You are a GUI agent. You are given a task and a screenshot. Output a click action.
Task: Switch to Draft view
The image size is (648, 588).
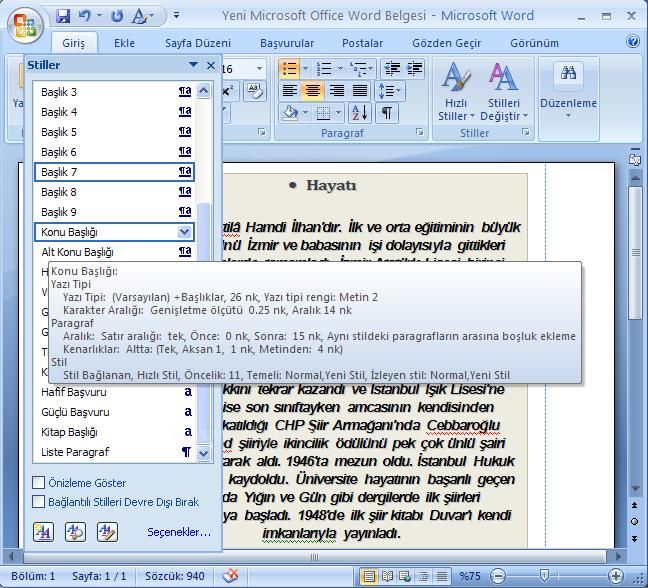(x=442, y=576)
